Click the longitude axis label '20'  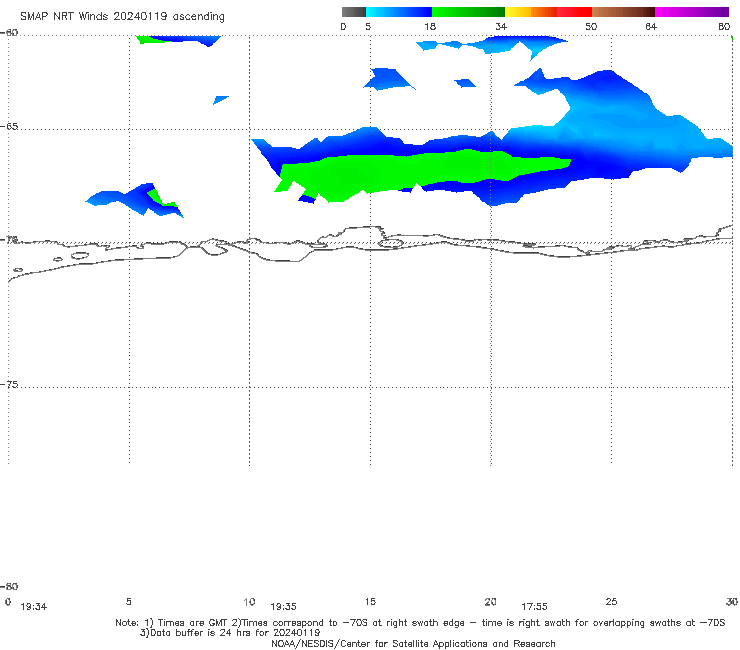click(490, 601)
